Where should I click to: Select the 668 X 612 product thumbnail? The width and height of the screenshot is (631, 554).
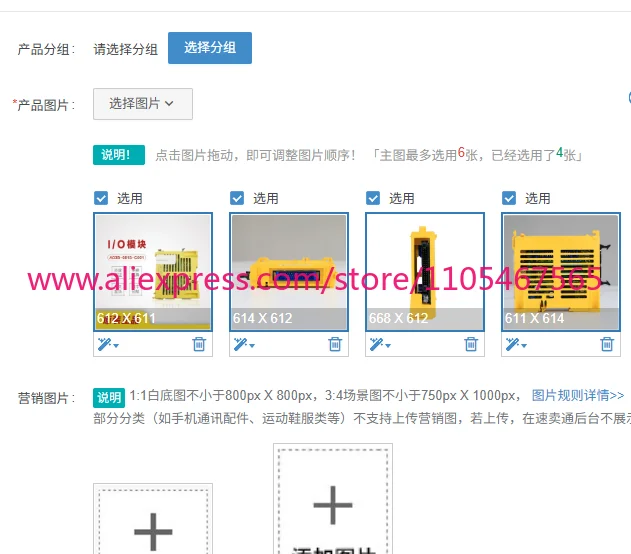(x=425, y=272)
